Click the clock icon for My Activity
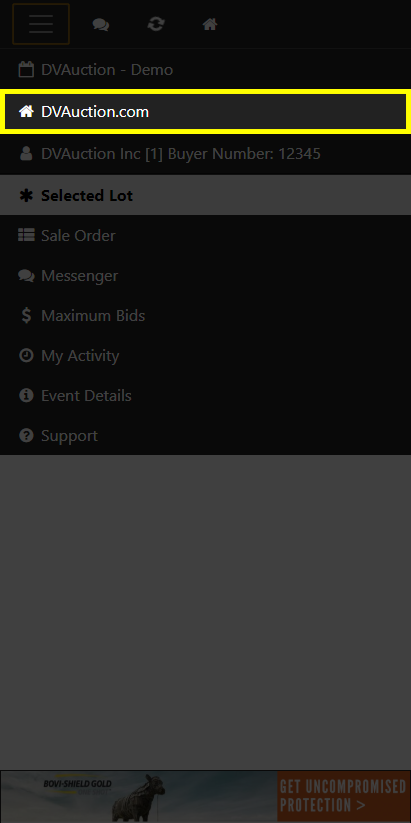 26,355
